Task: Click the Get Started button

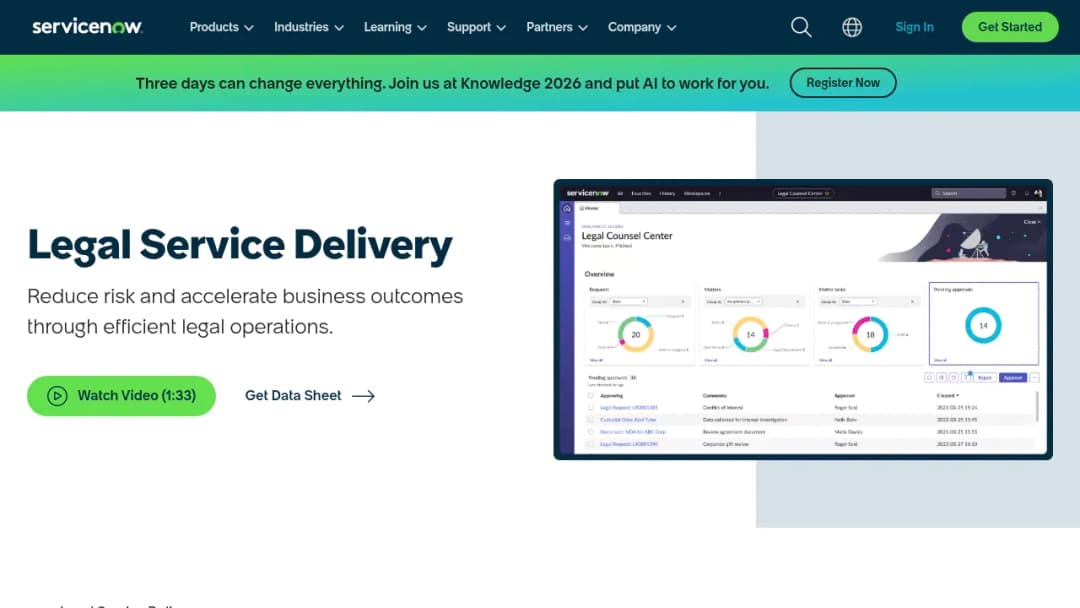Action: [x=1010, y=27]
